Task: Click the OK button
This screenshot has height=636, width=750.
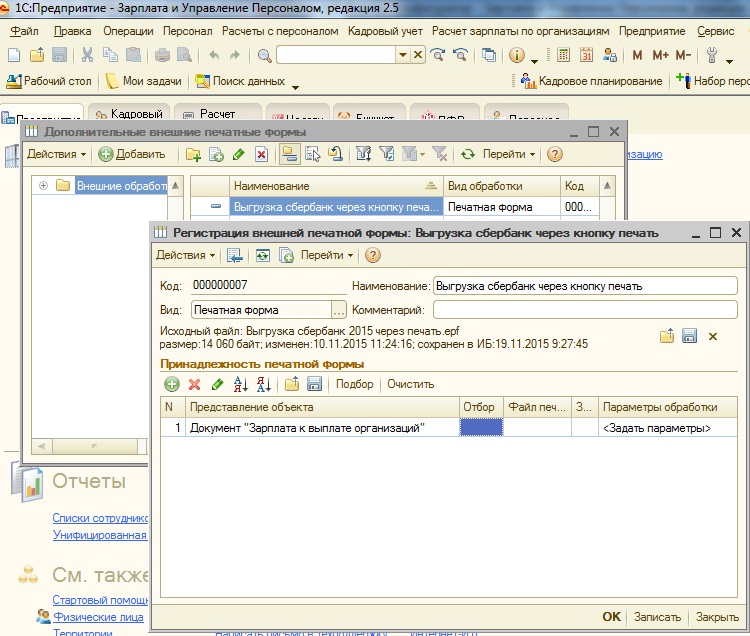Action: (611, 617)
